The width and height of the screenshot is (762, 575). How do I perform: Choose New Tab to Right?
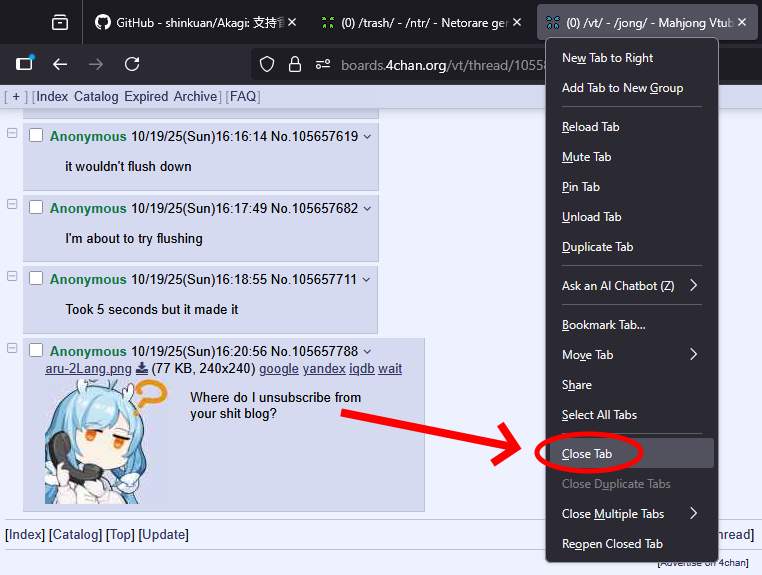click(x=632, y=58)
